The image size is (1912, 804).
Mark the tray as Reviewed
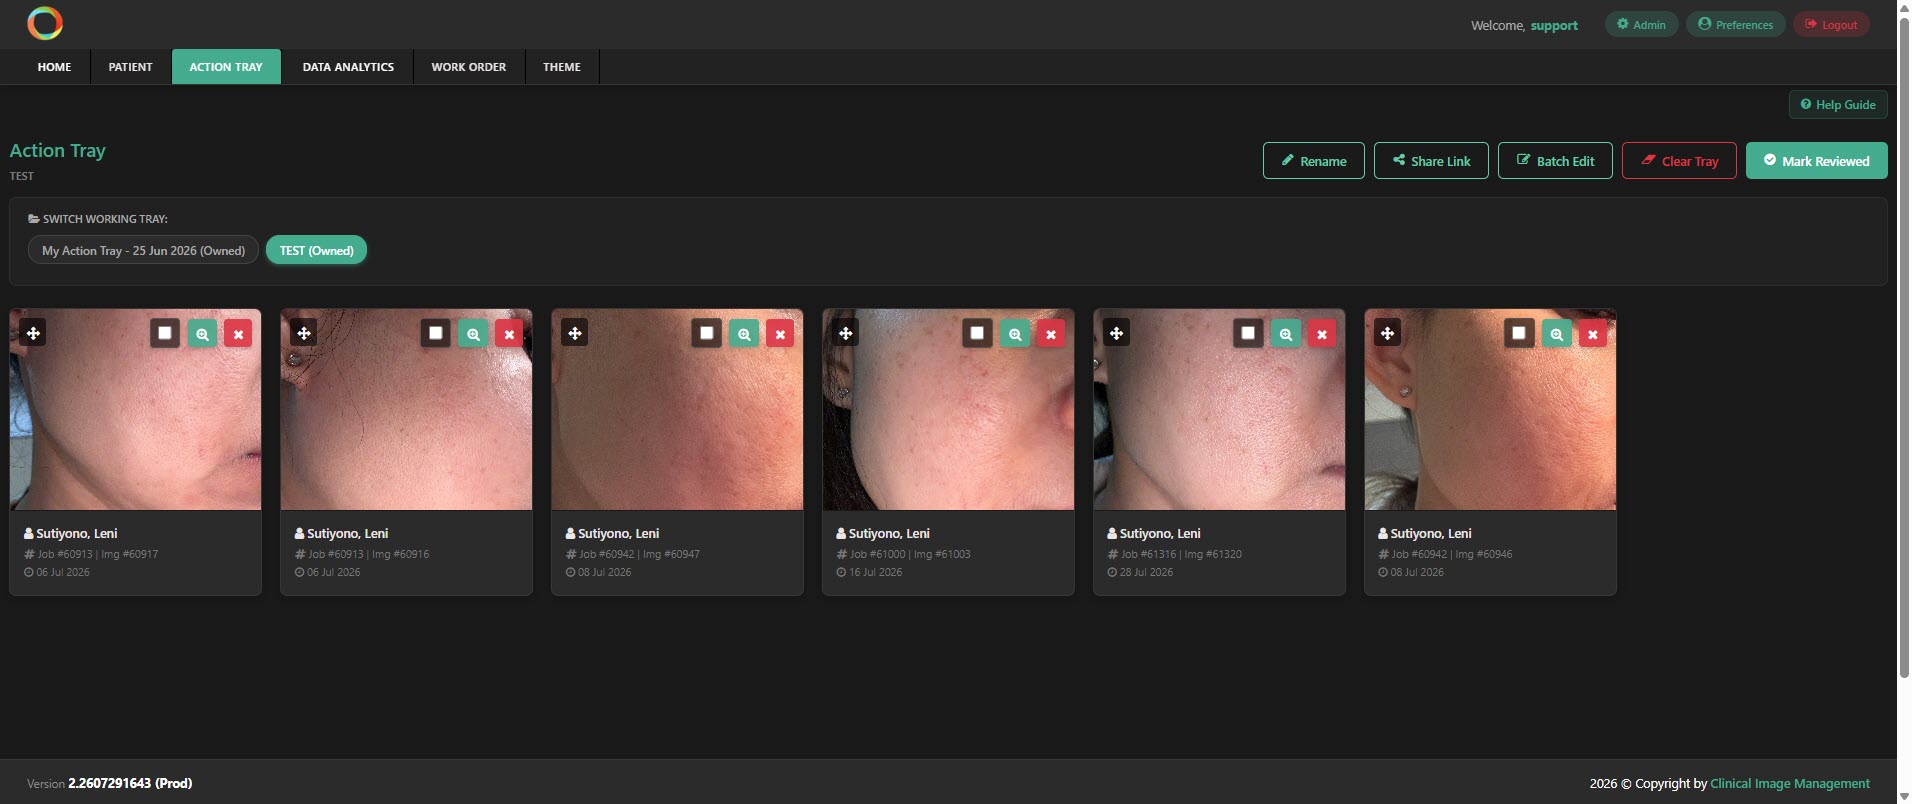(x=1817, y=161)
